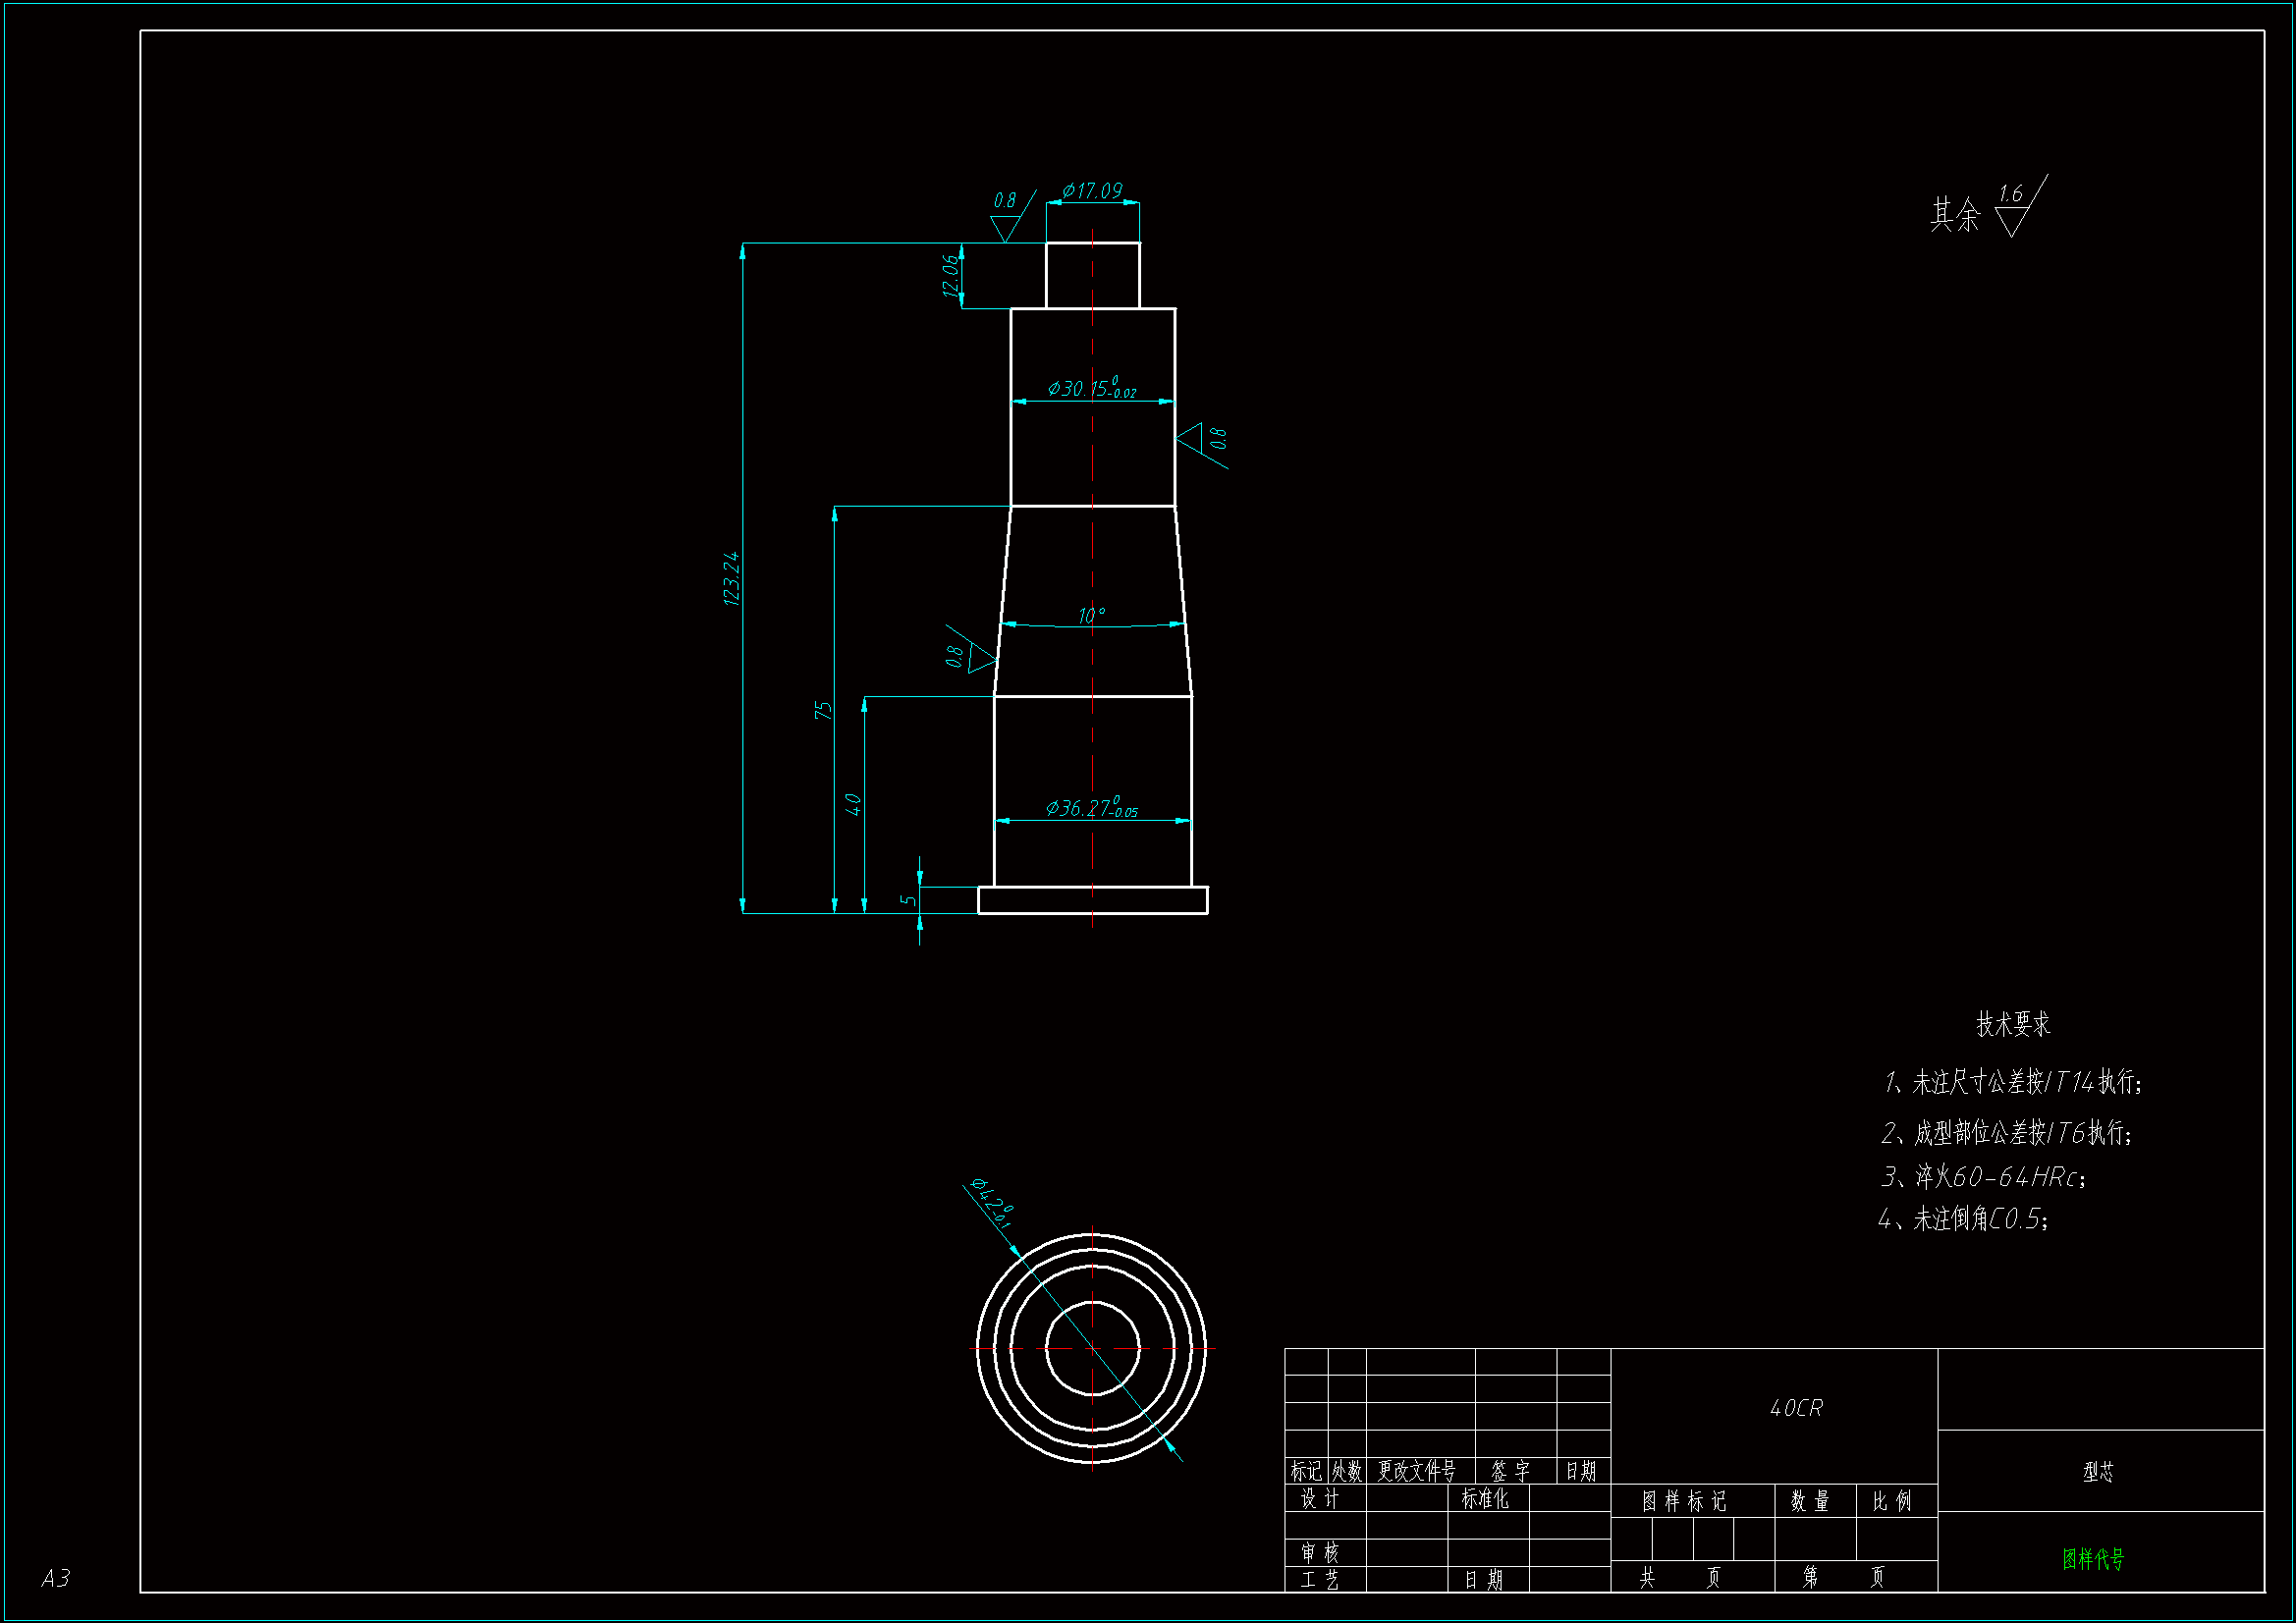Select the 型芯 part name cell
This screenshot has height=1623, width=2296.
click(2098, 1471)
